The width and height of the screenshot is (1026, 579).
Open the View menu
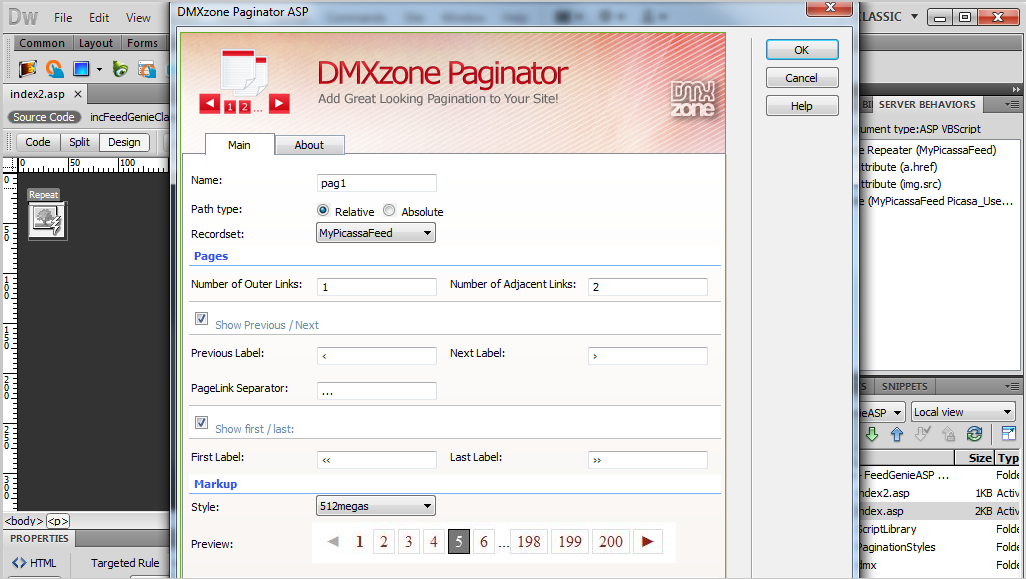(138, 18)
